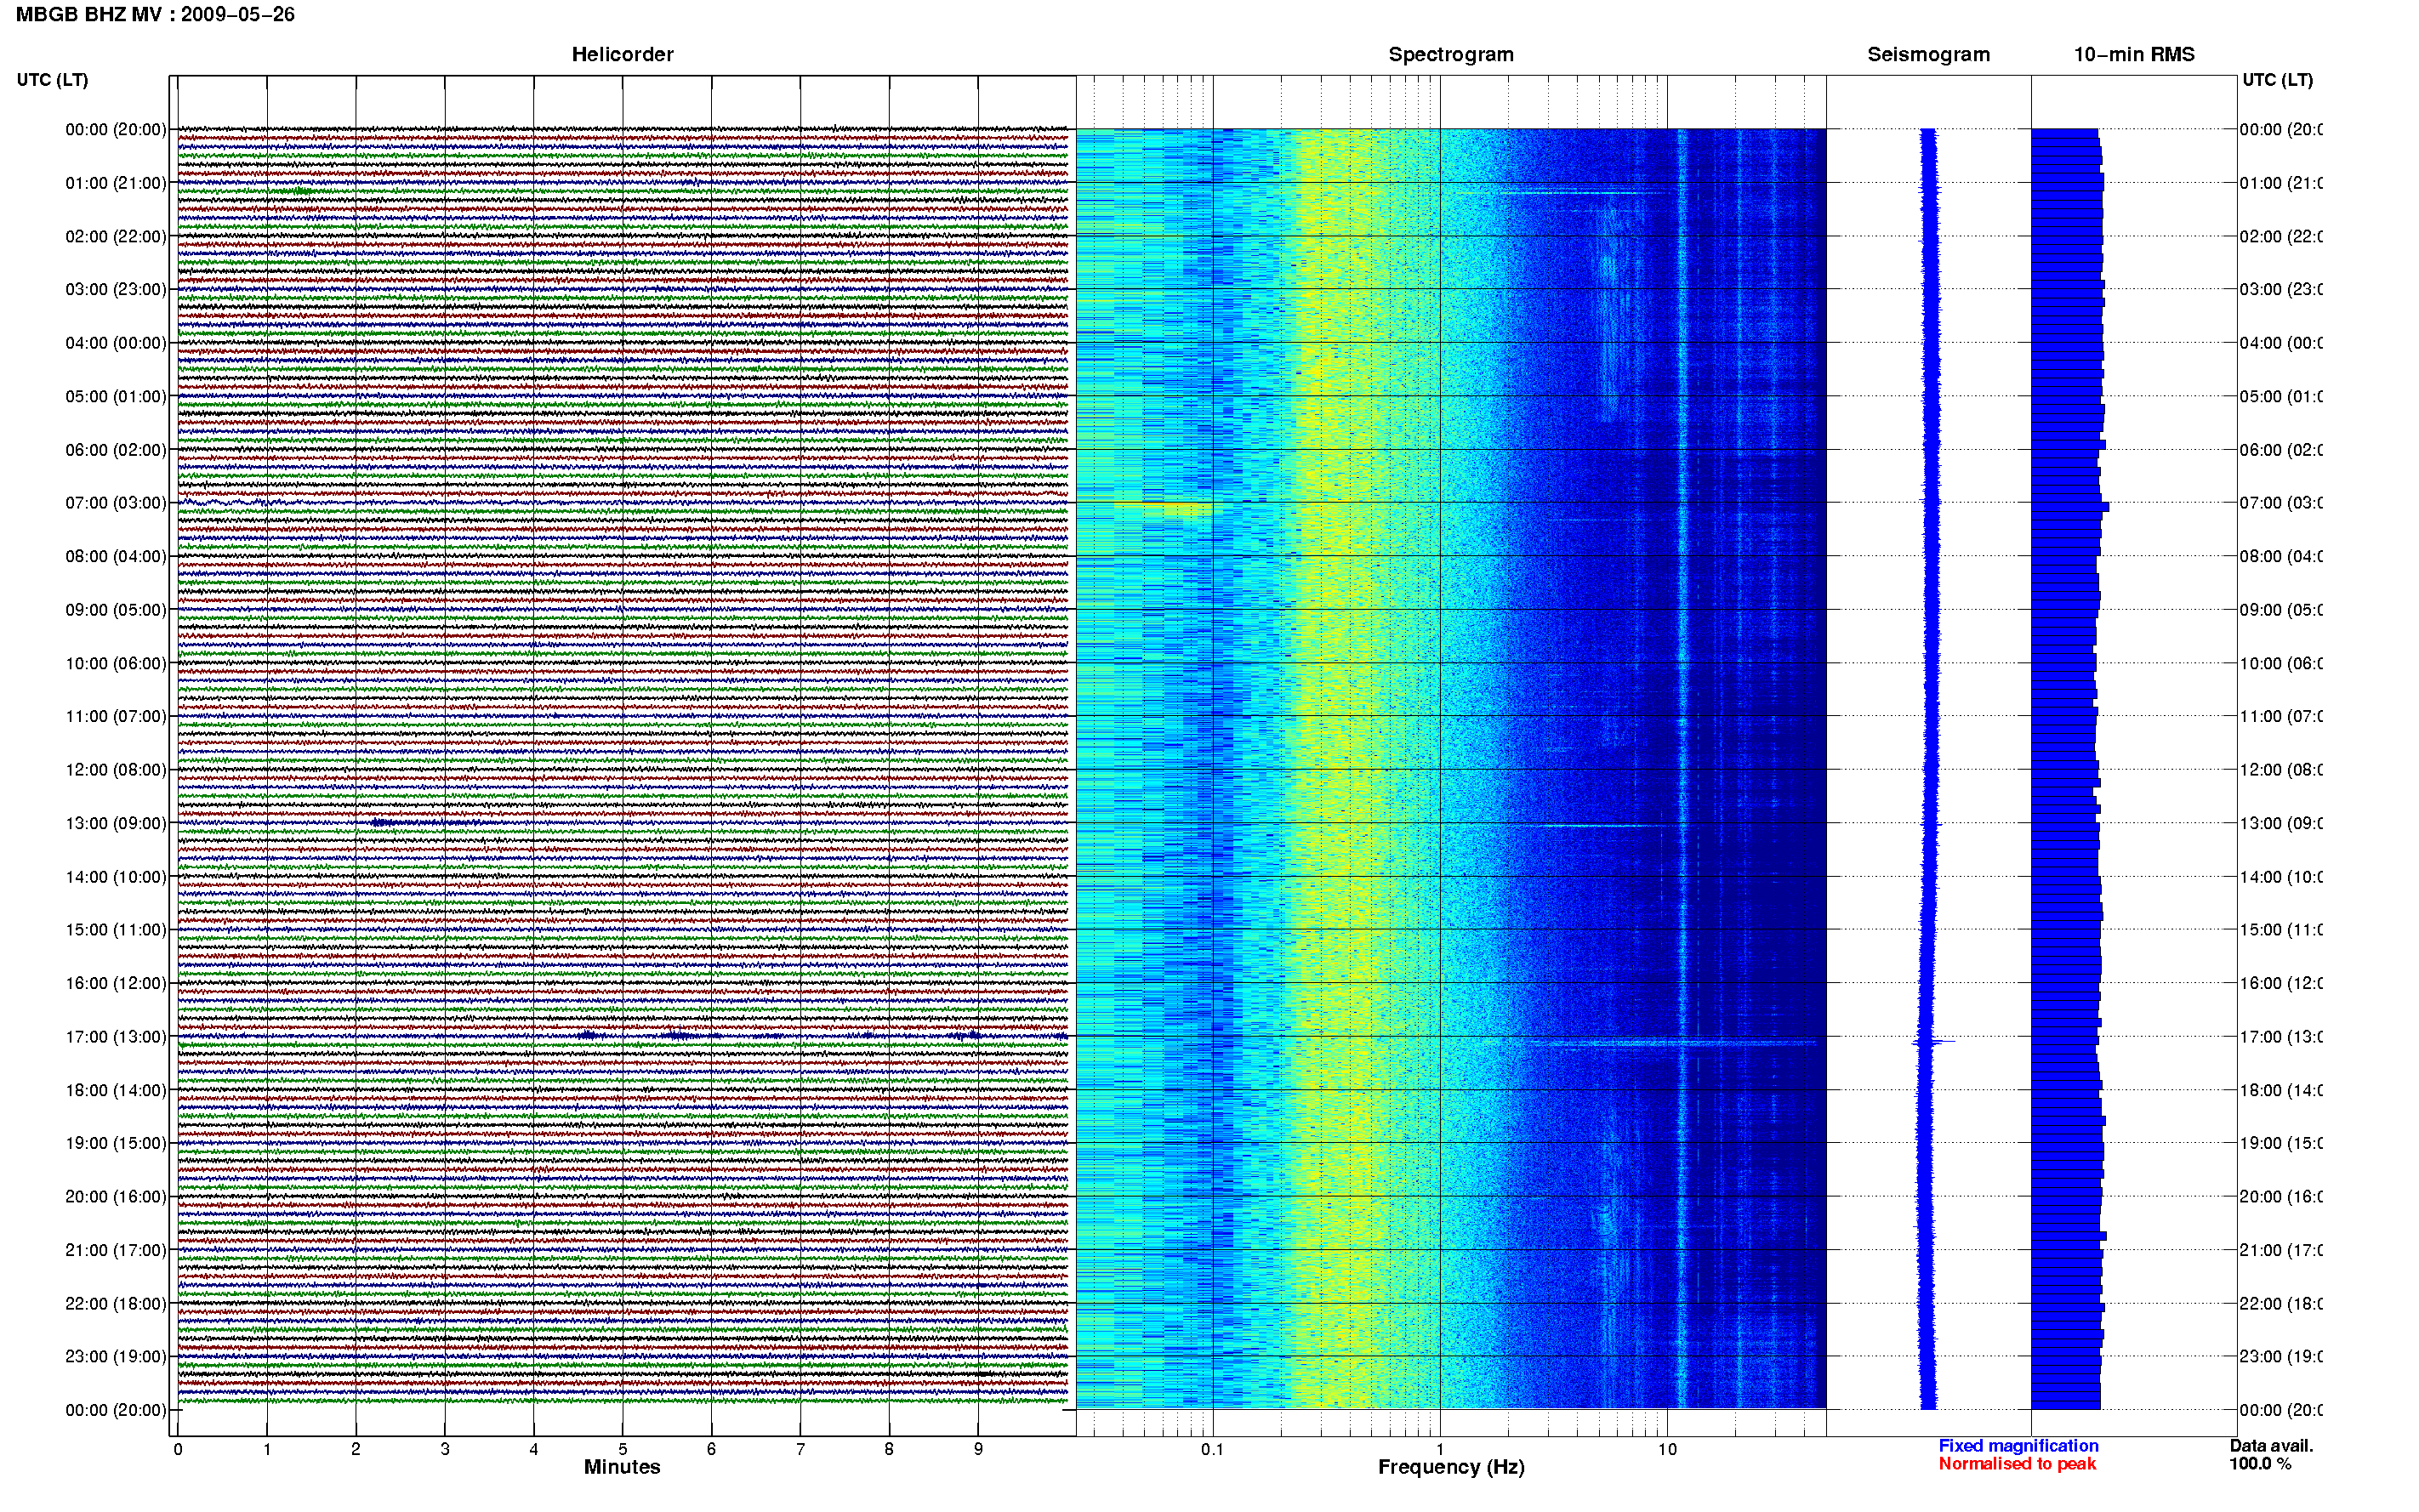The height and width of the screenshot is (1512, 2419).
Task: Click left time label 02:00 (22:00)
Action: point(116,236)
